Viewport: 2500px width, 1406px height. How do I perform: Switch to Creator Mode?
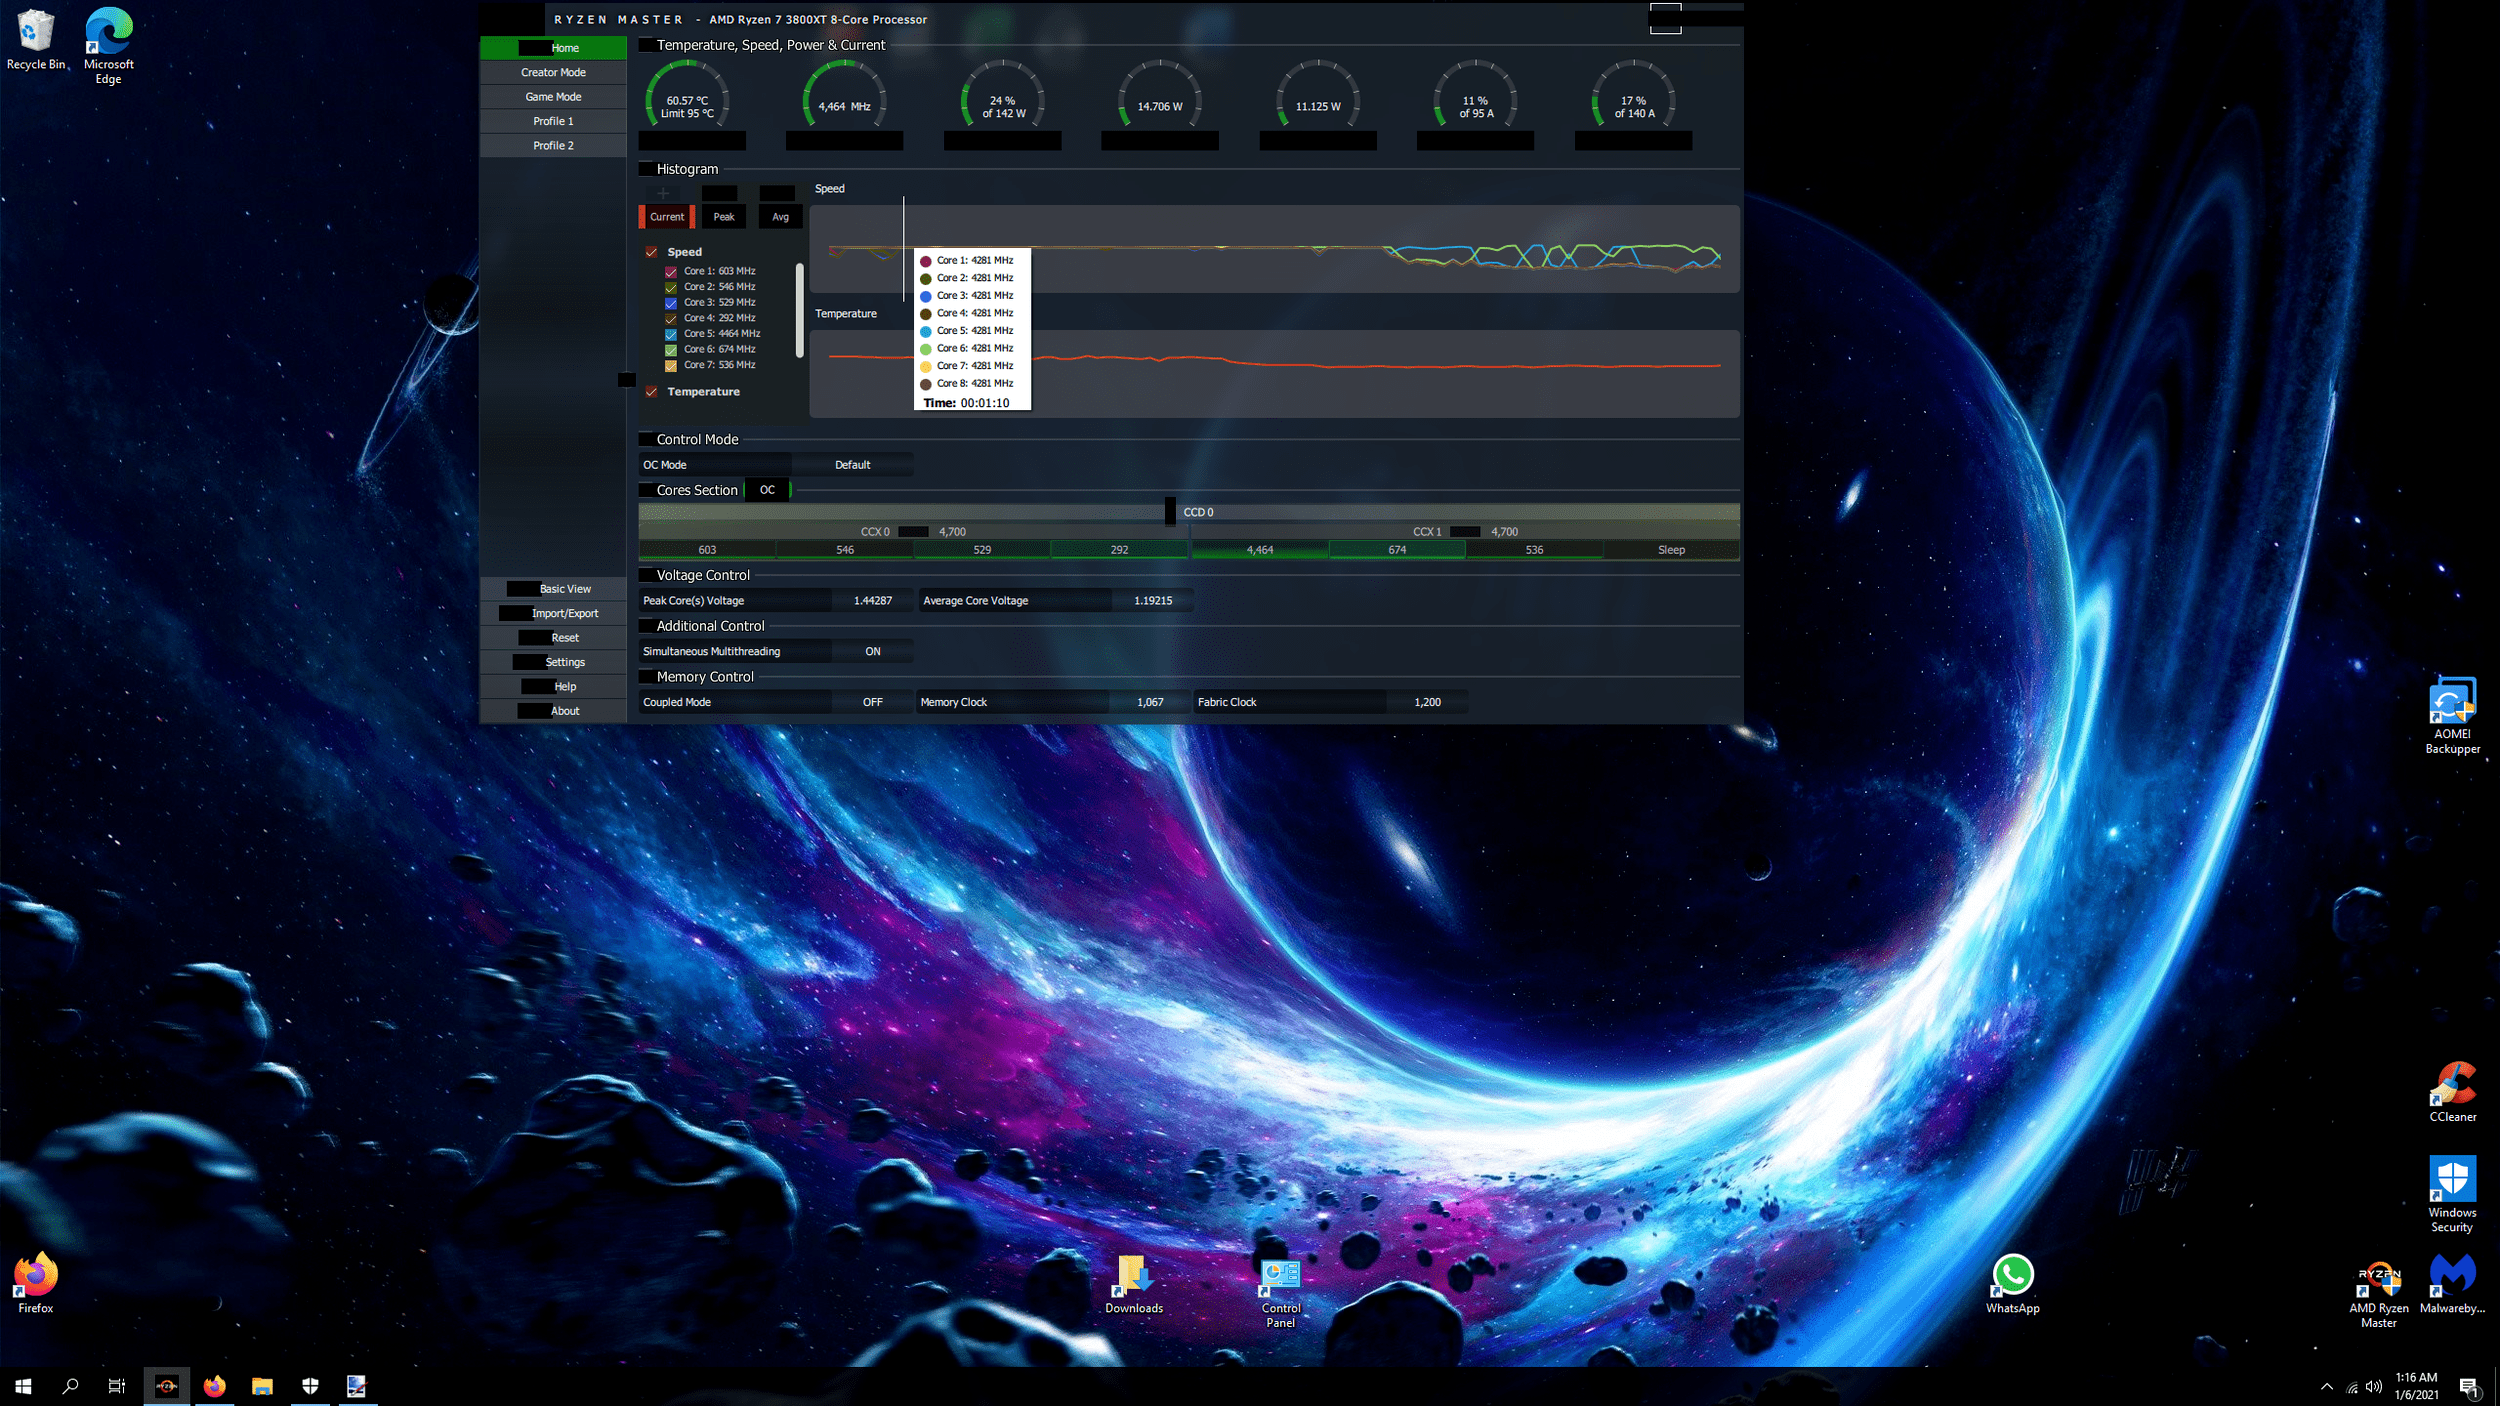[553, 72]
